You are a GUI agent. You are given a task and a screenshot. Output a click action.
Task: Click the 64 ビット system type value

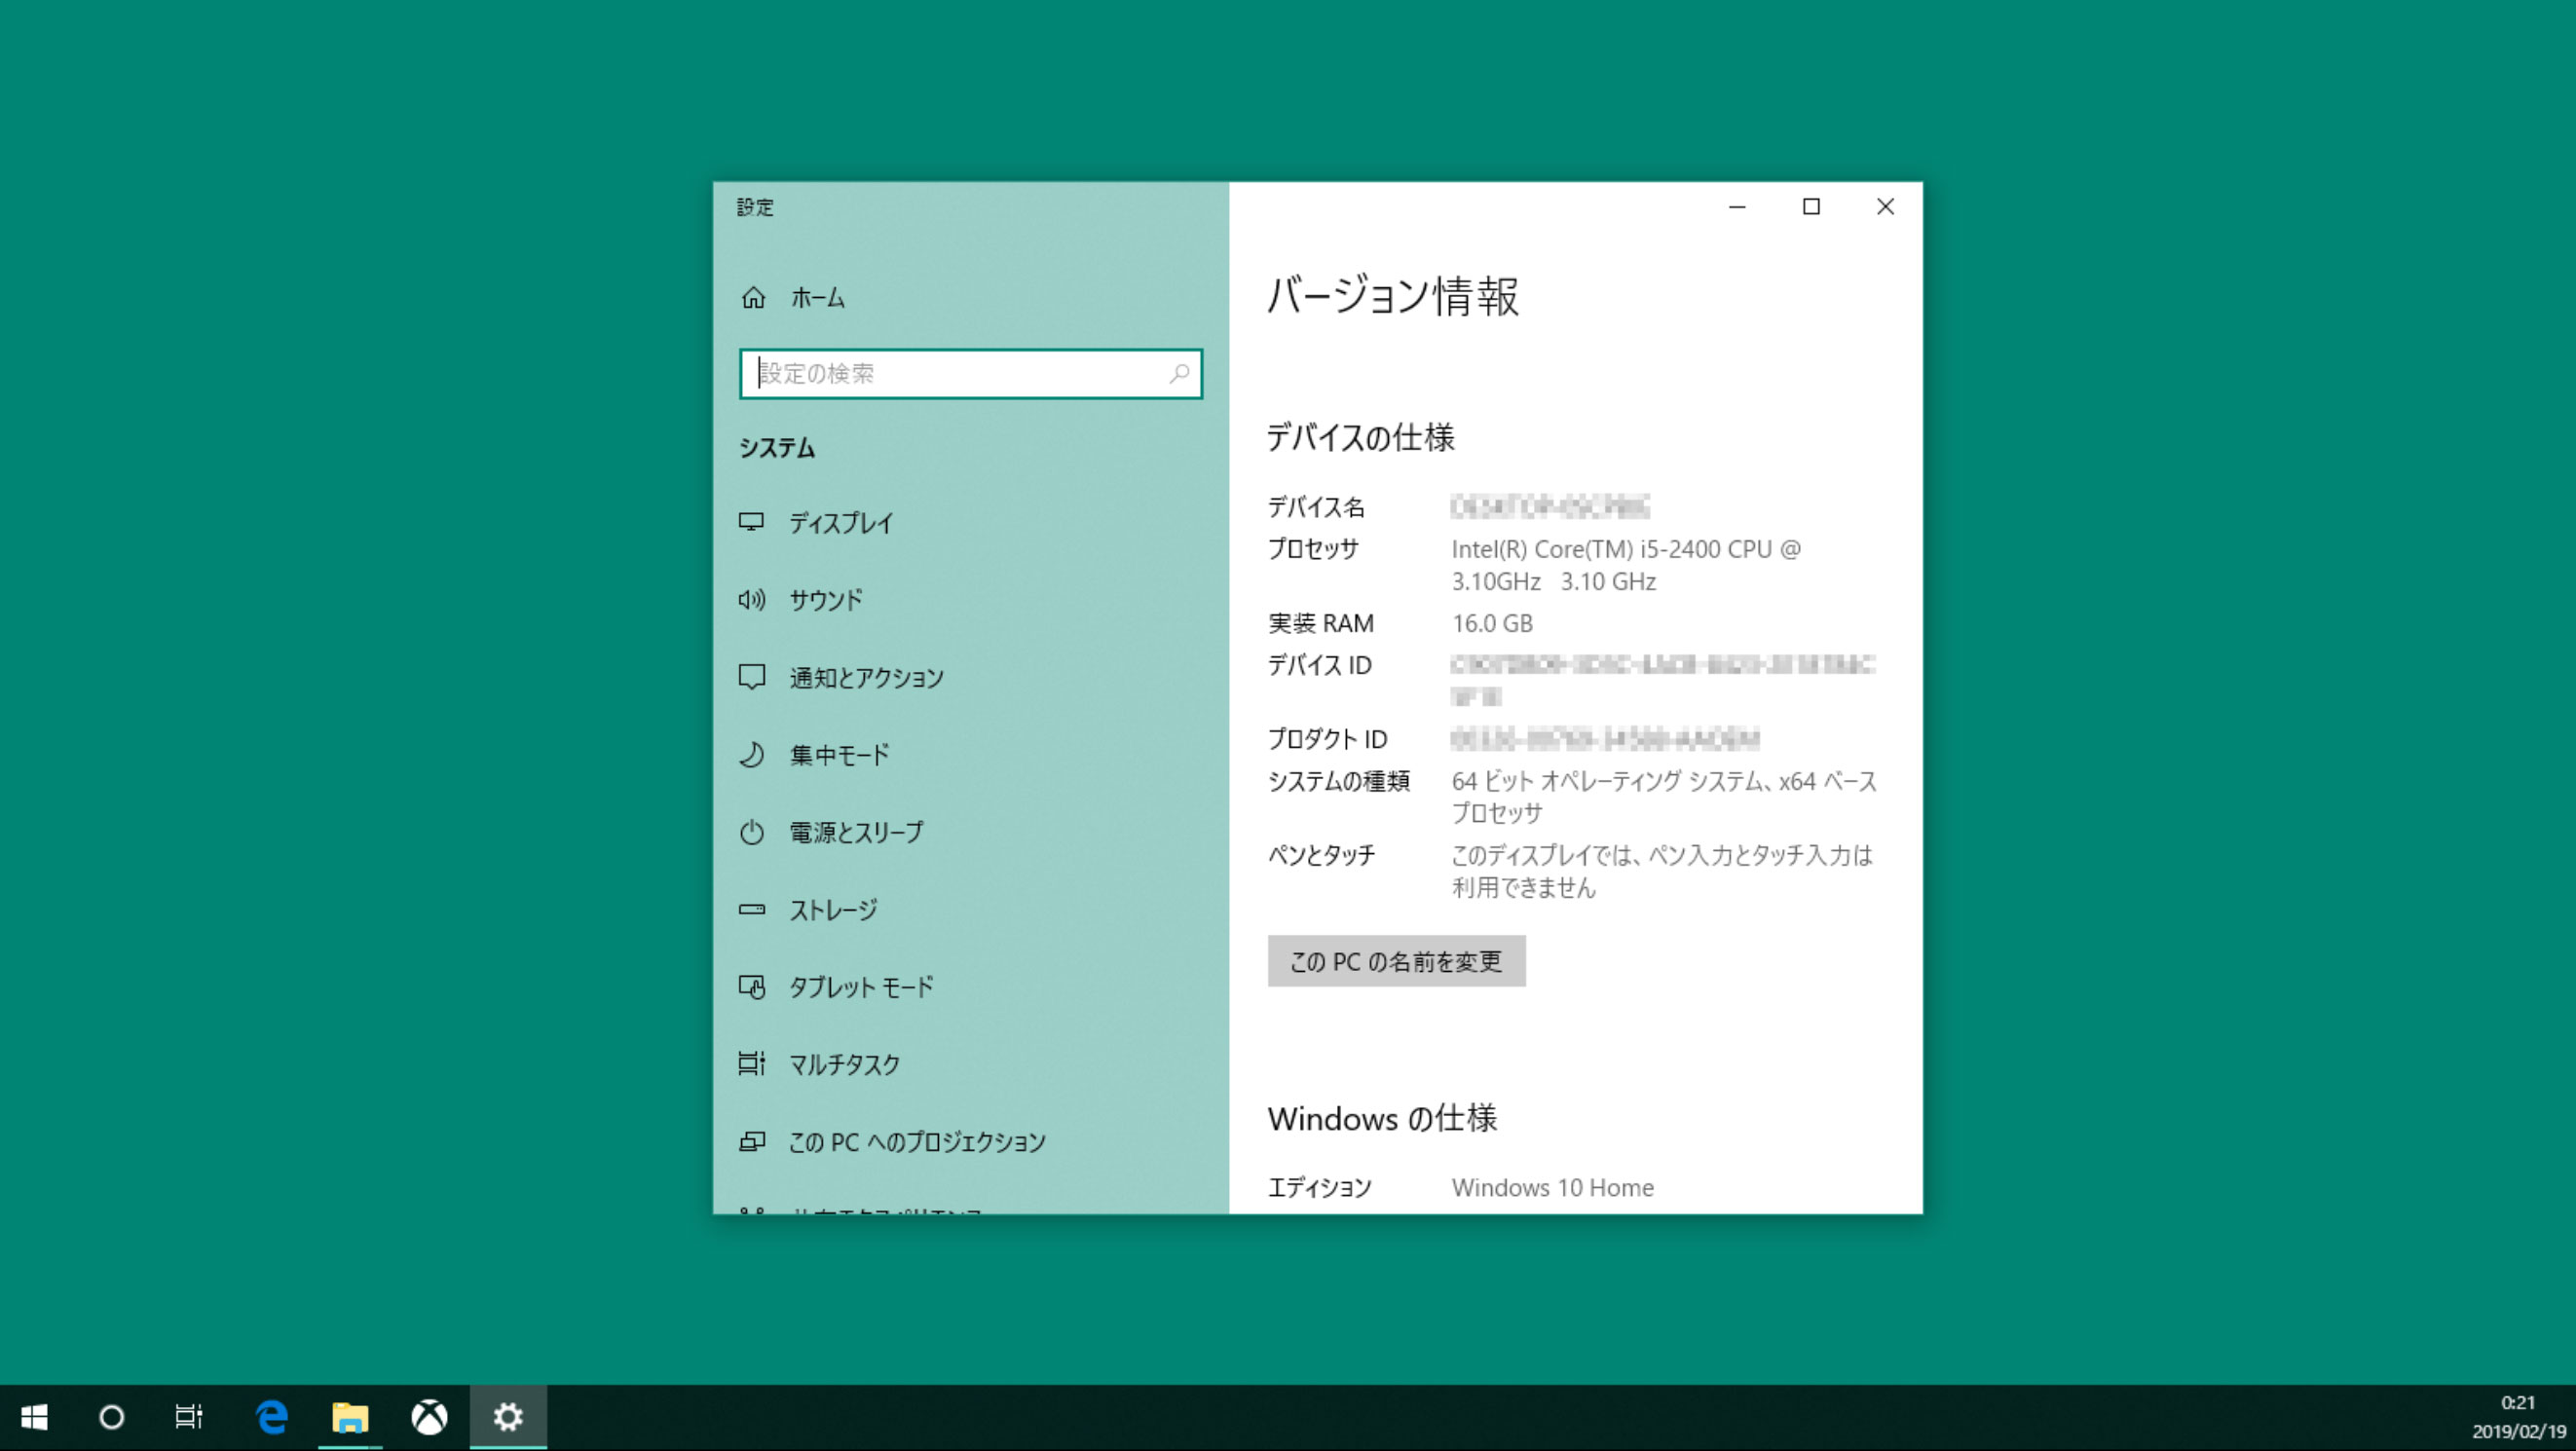pyautogui.click(x=1664, y=797)
